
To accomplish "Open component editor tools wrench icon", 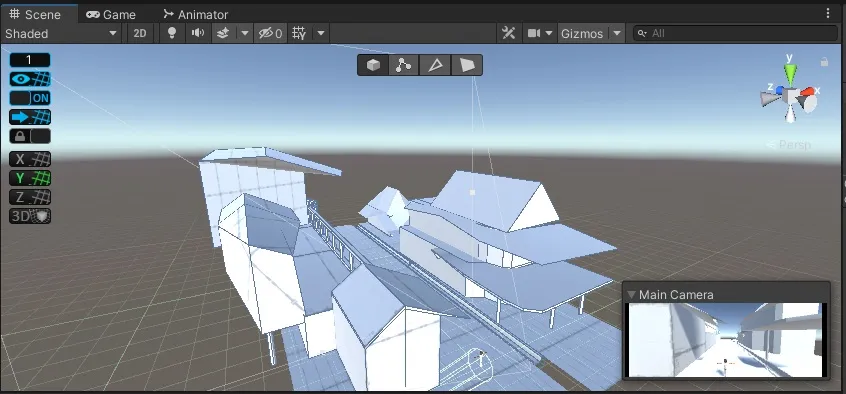I will [x=508, y=33].
